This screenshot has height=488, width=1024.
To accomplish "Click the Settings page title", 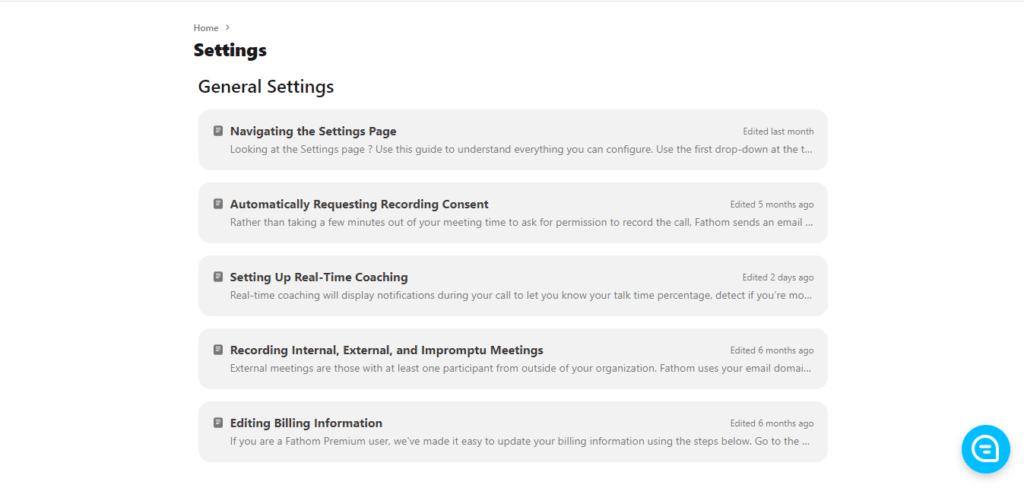I will click(230, 50).
